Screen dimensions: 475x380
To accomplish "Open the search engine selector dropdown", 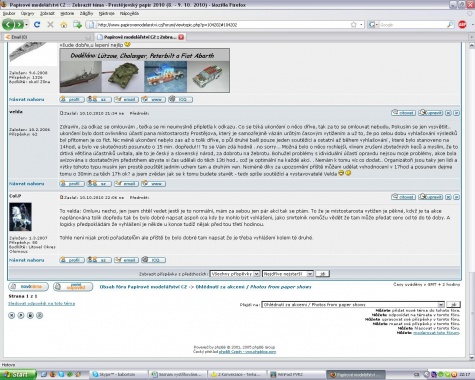I will [373, 25].
